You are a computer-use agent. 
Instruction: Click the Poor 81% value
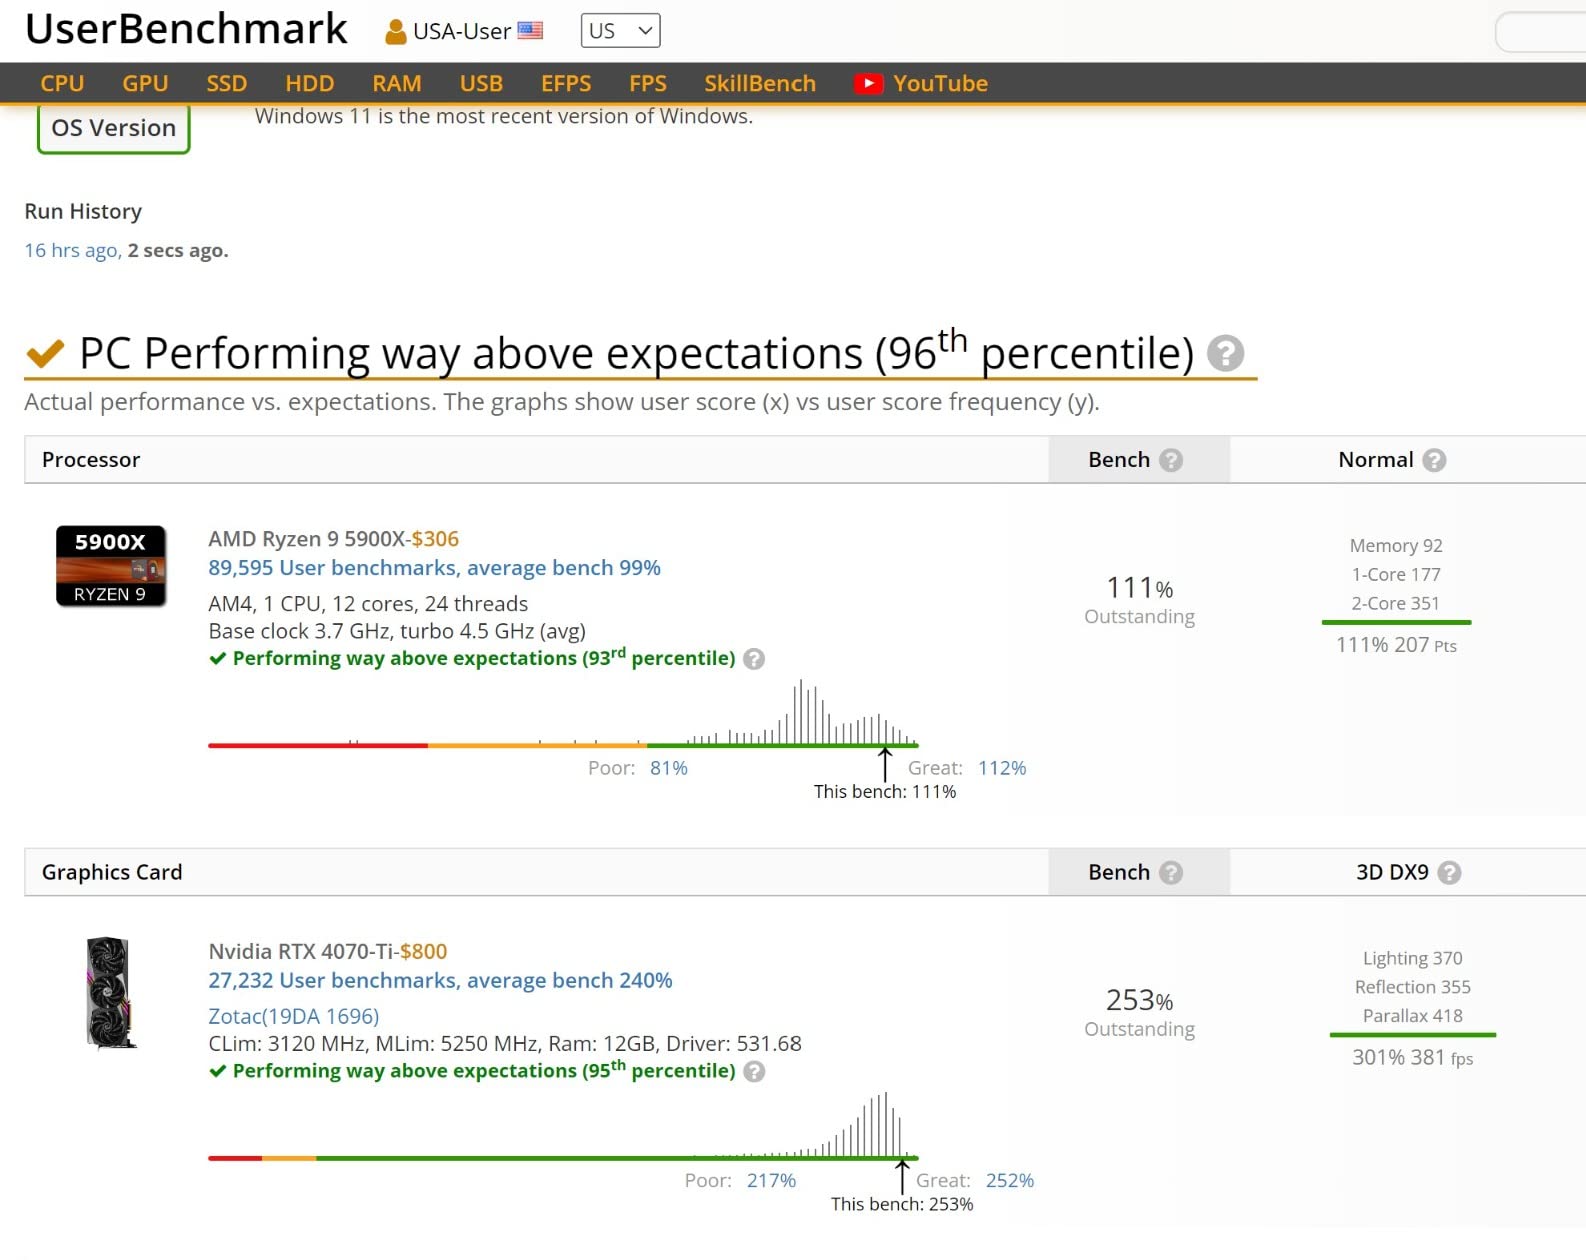[x=669, y=768]
